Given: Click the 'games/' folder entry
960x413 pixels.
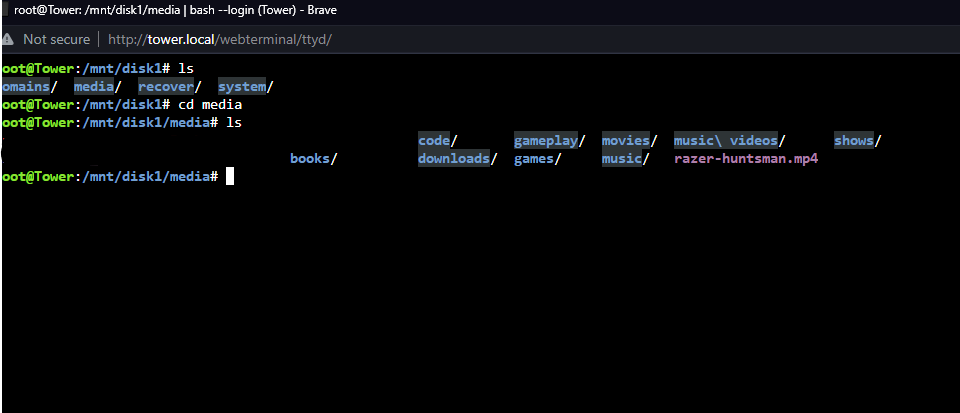Looking at the screenshot, I should click(x=538, y=159).
